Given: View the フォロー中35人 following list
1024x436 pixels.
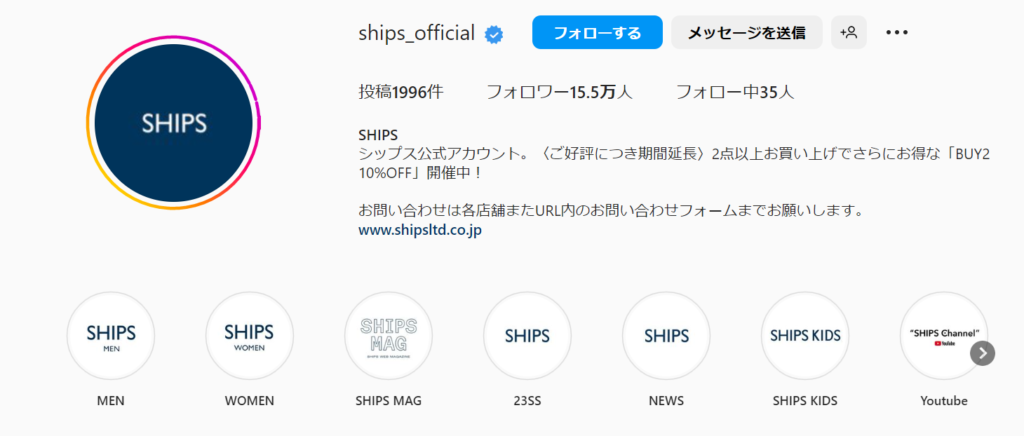Looking at the screenshot, I should point(735,92).
